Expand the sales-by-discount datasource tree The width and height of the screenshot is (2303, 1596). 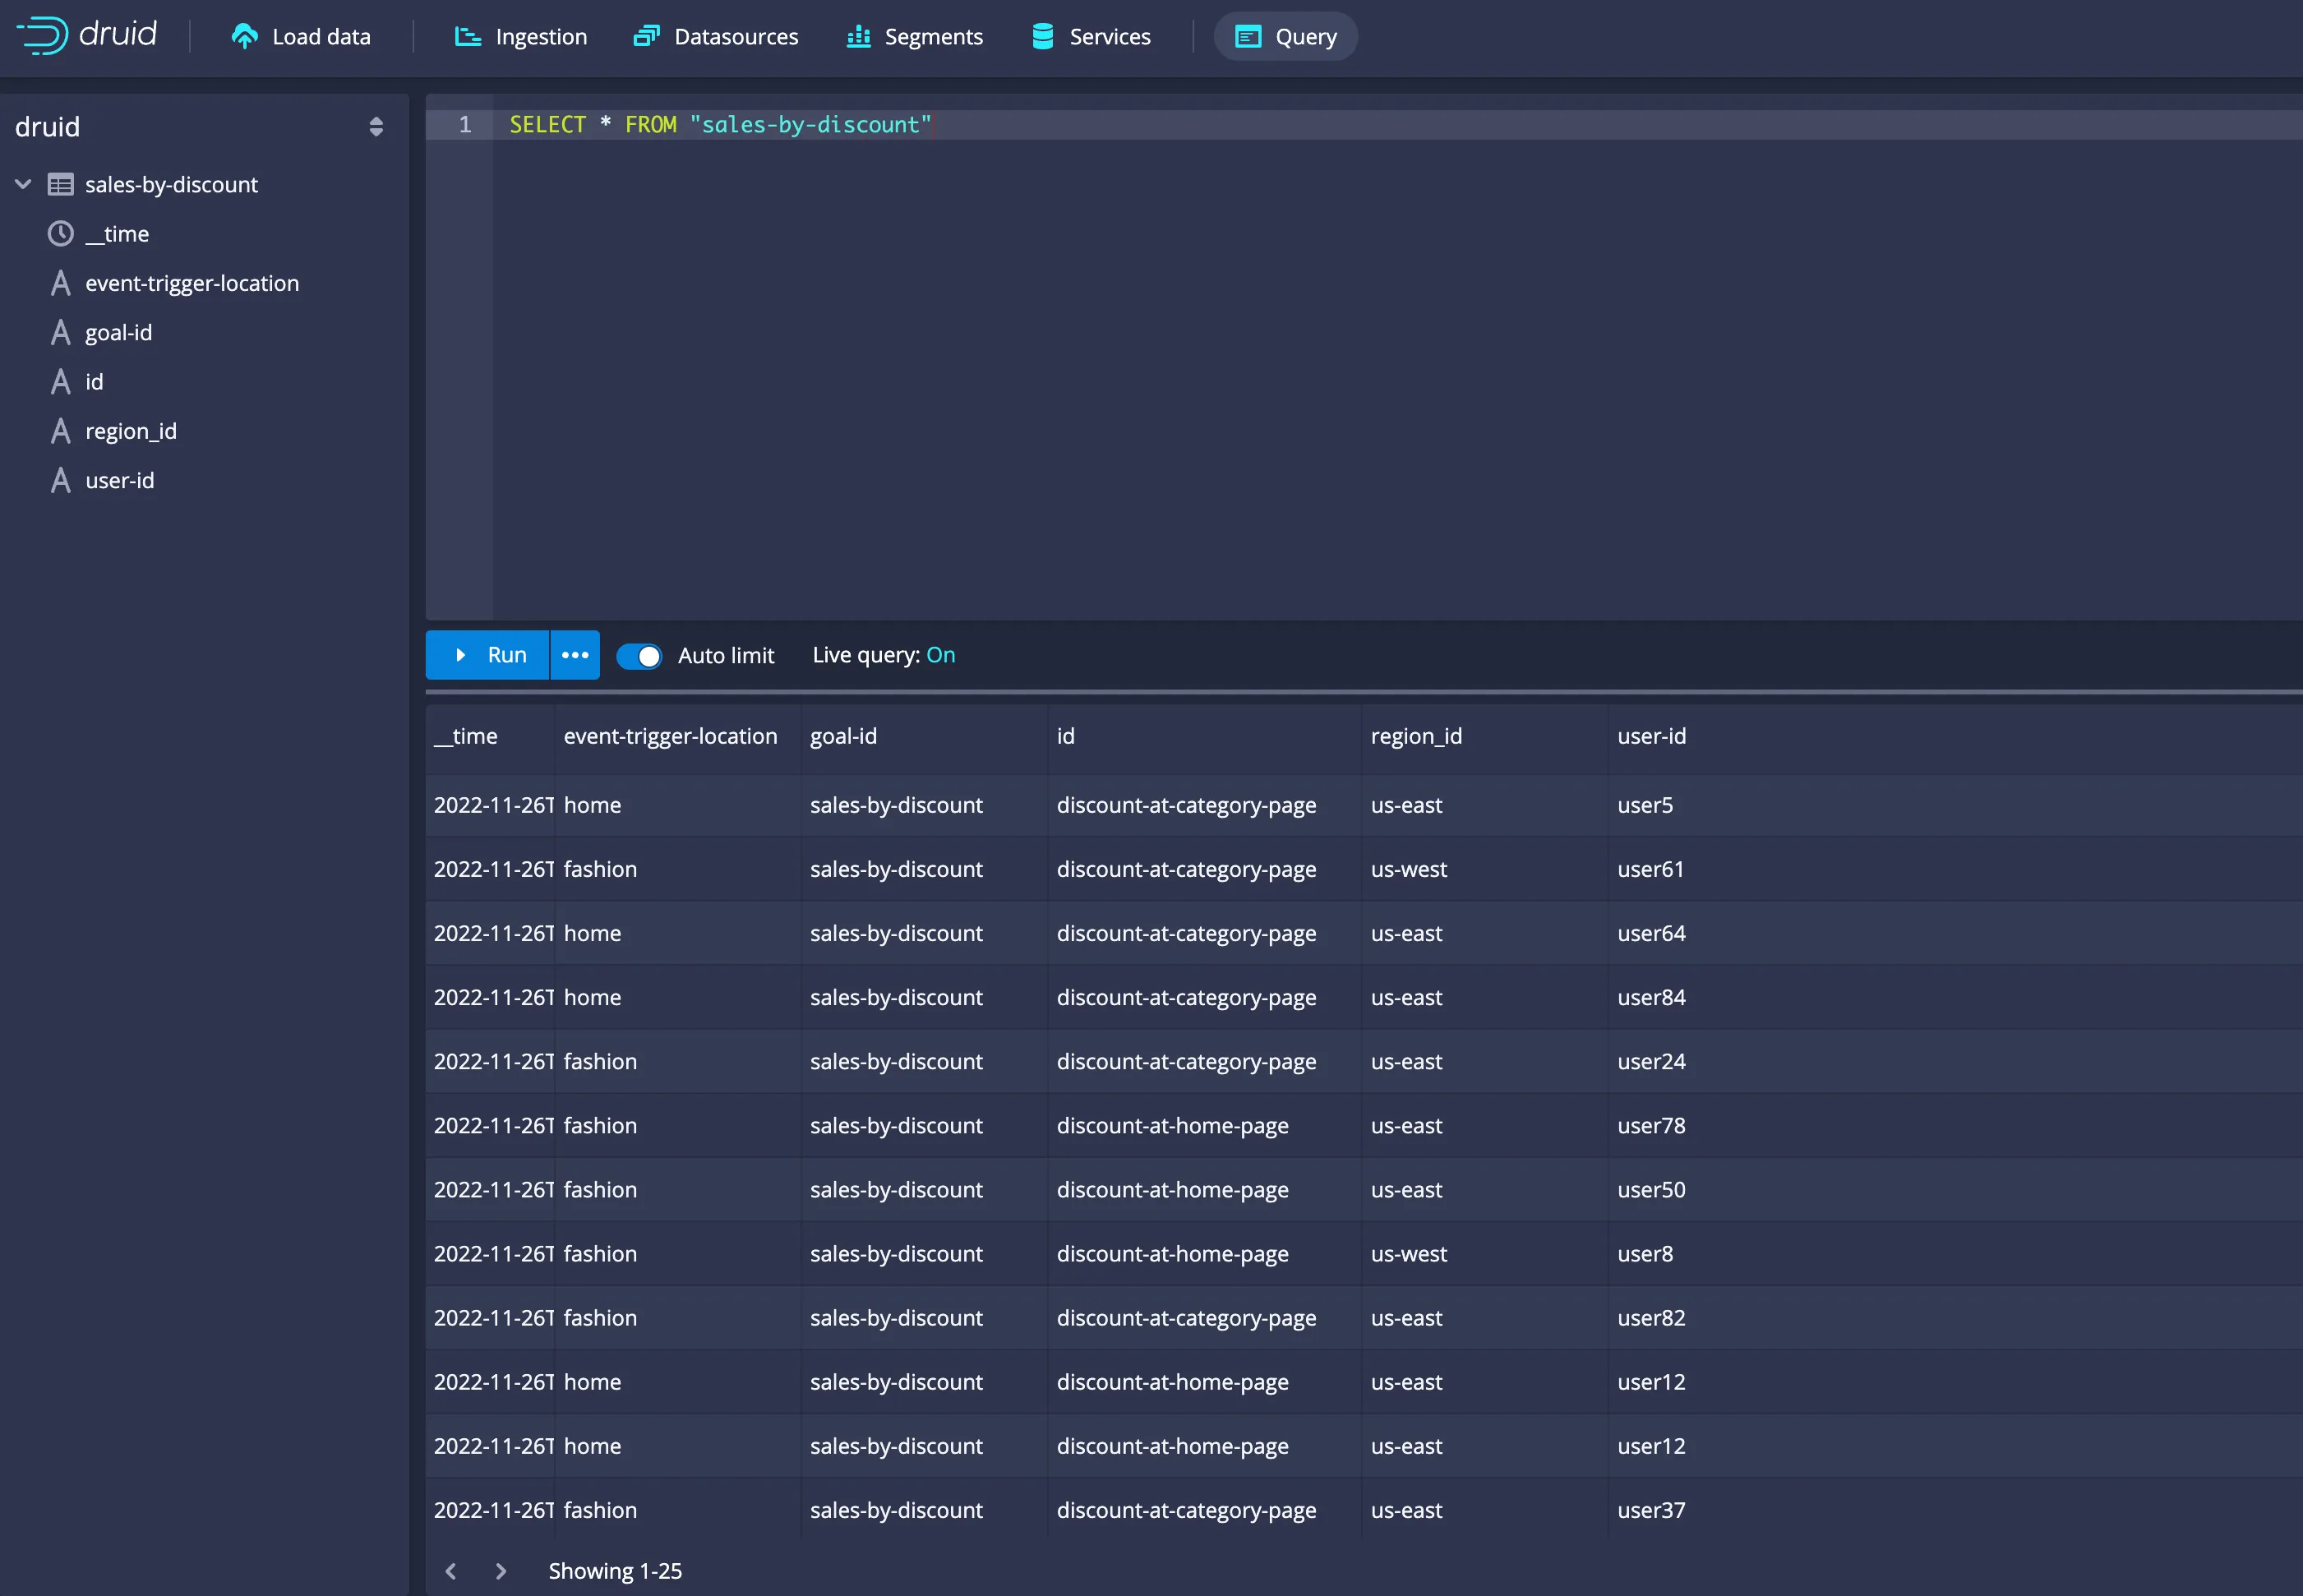pyautogui.click(x=25, y=184)
